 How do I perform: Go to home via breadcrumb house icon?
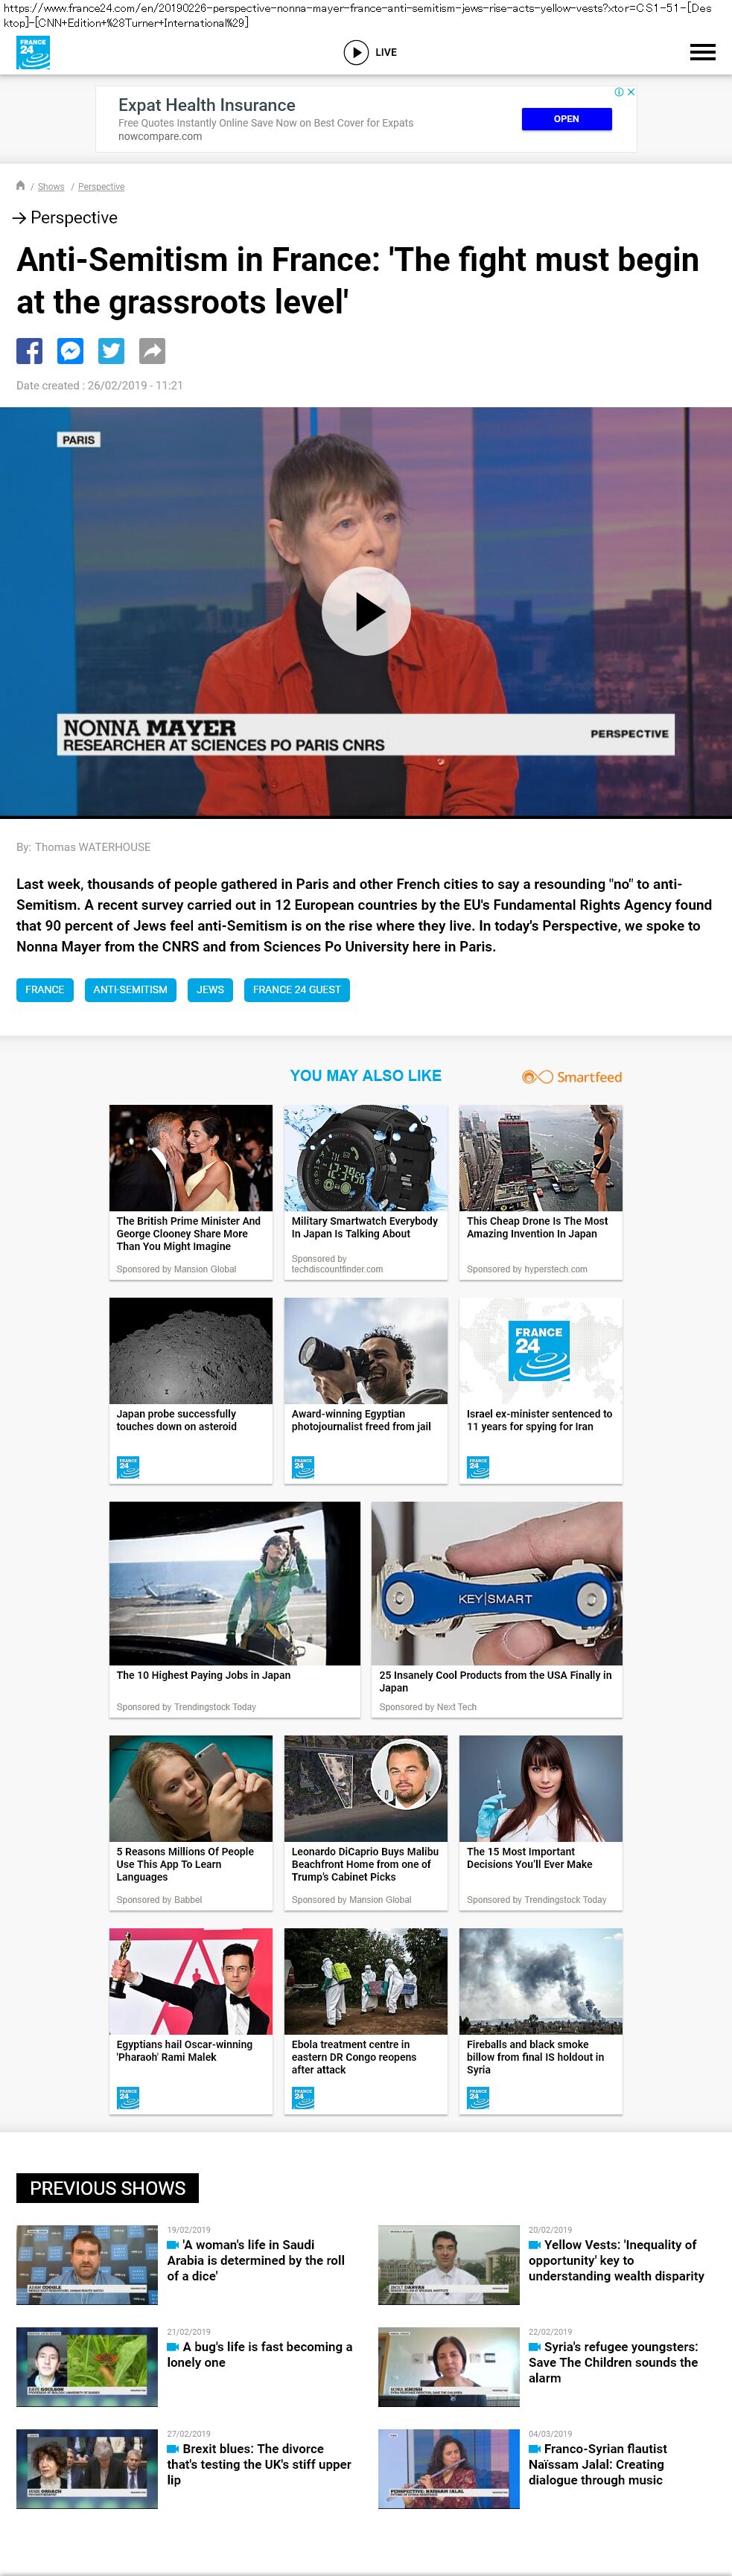click(x=20, y=186)
